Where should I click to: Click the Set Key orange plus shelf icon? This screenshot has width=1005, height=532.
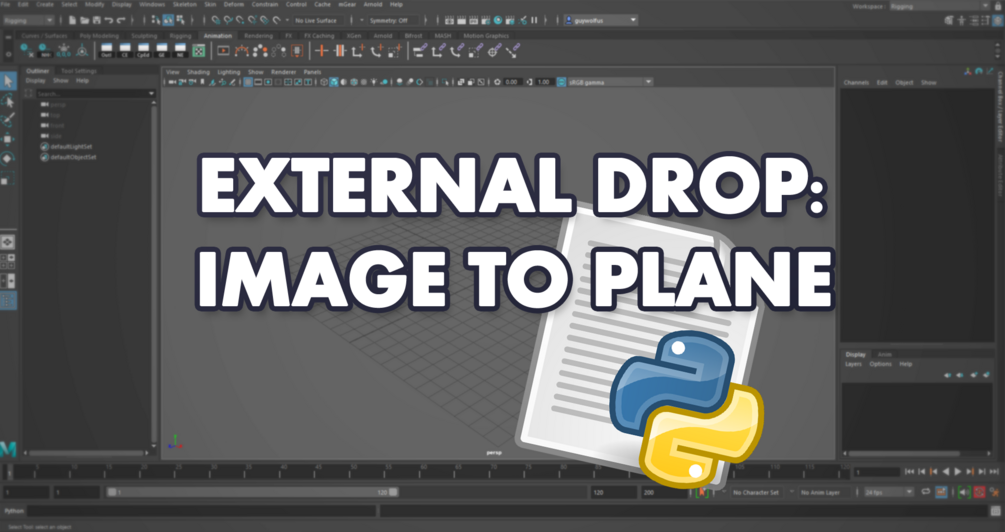pos(322,51)
